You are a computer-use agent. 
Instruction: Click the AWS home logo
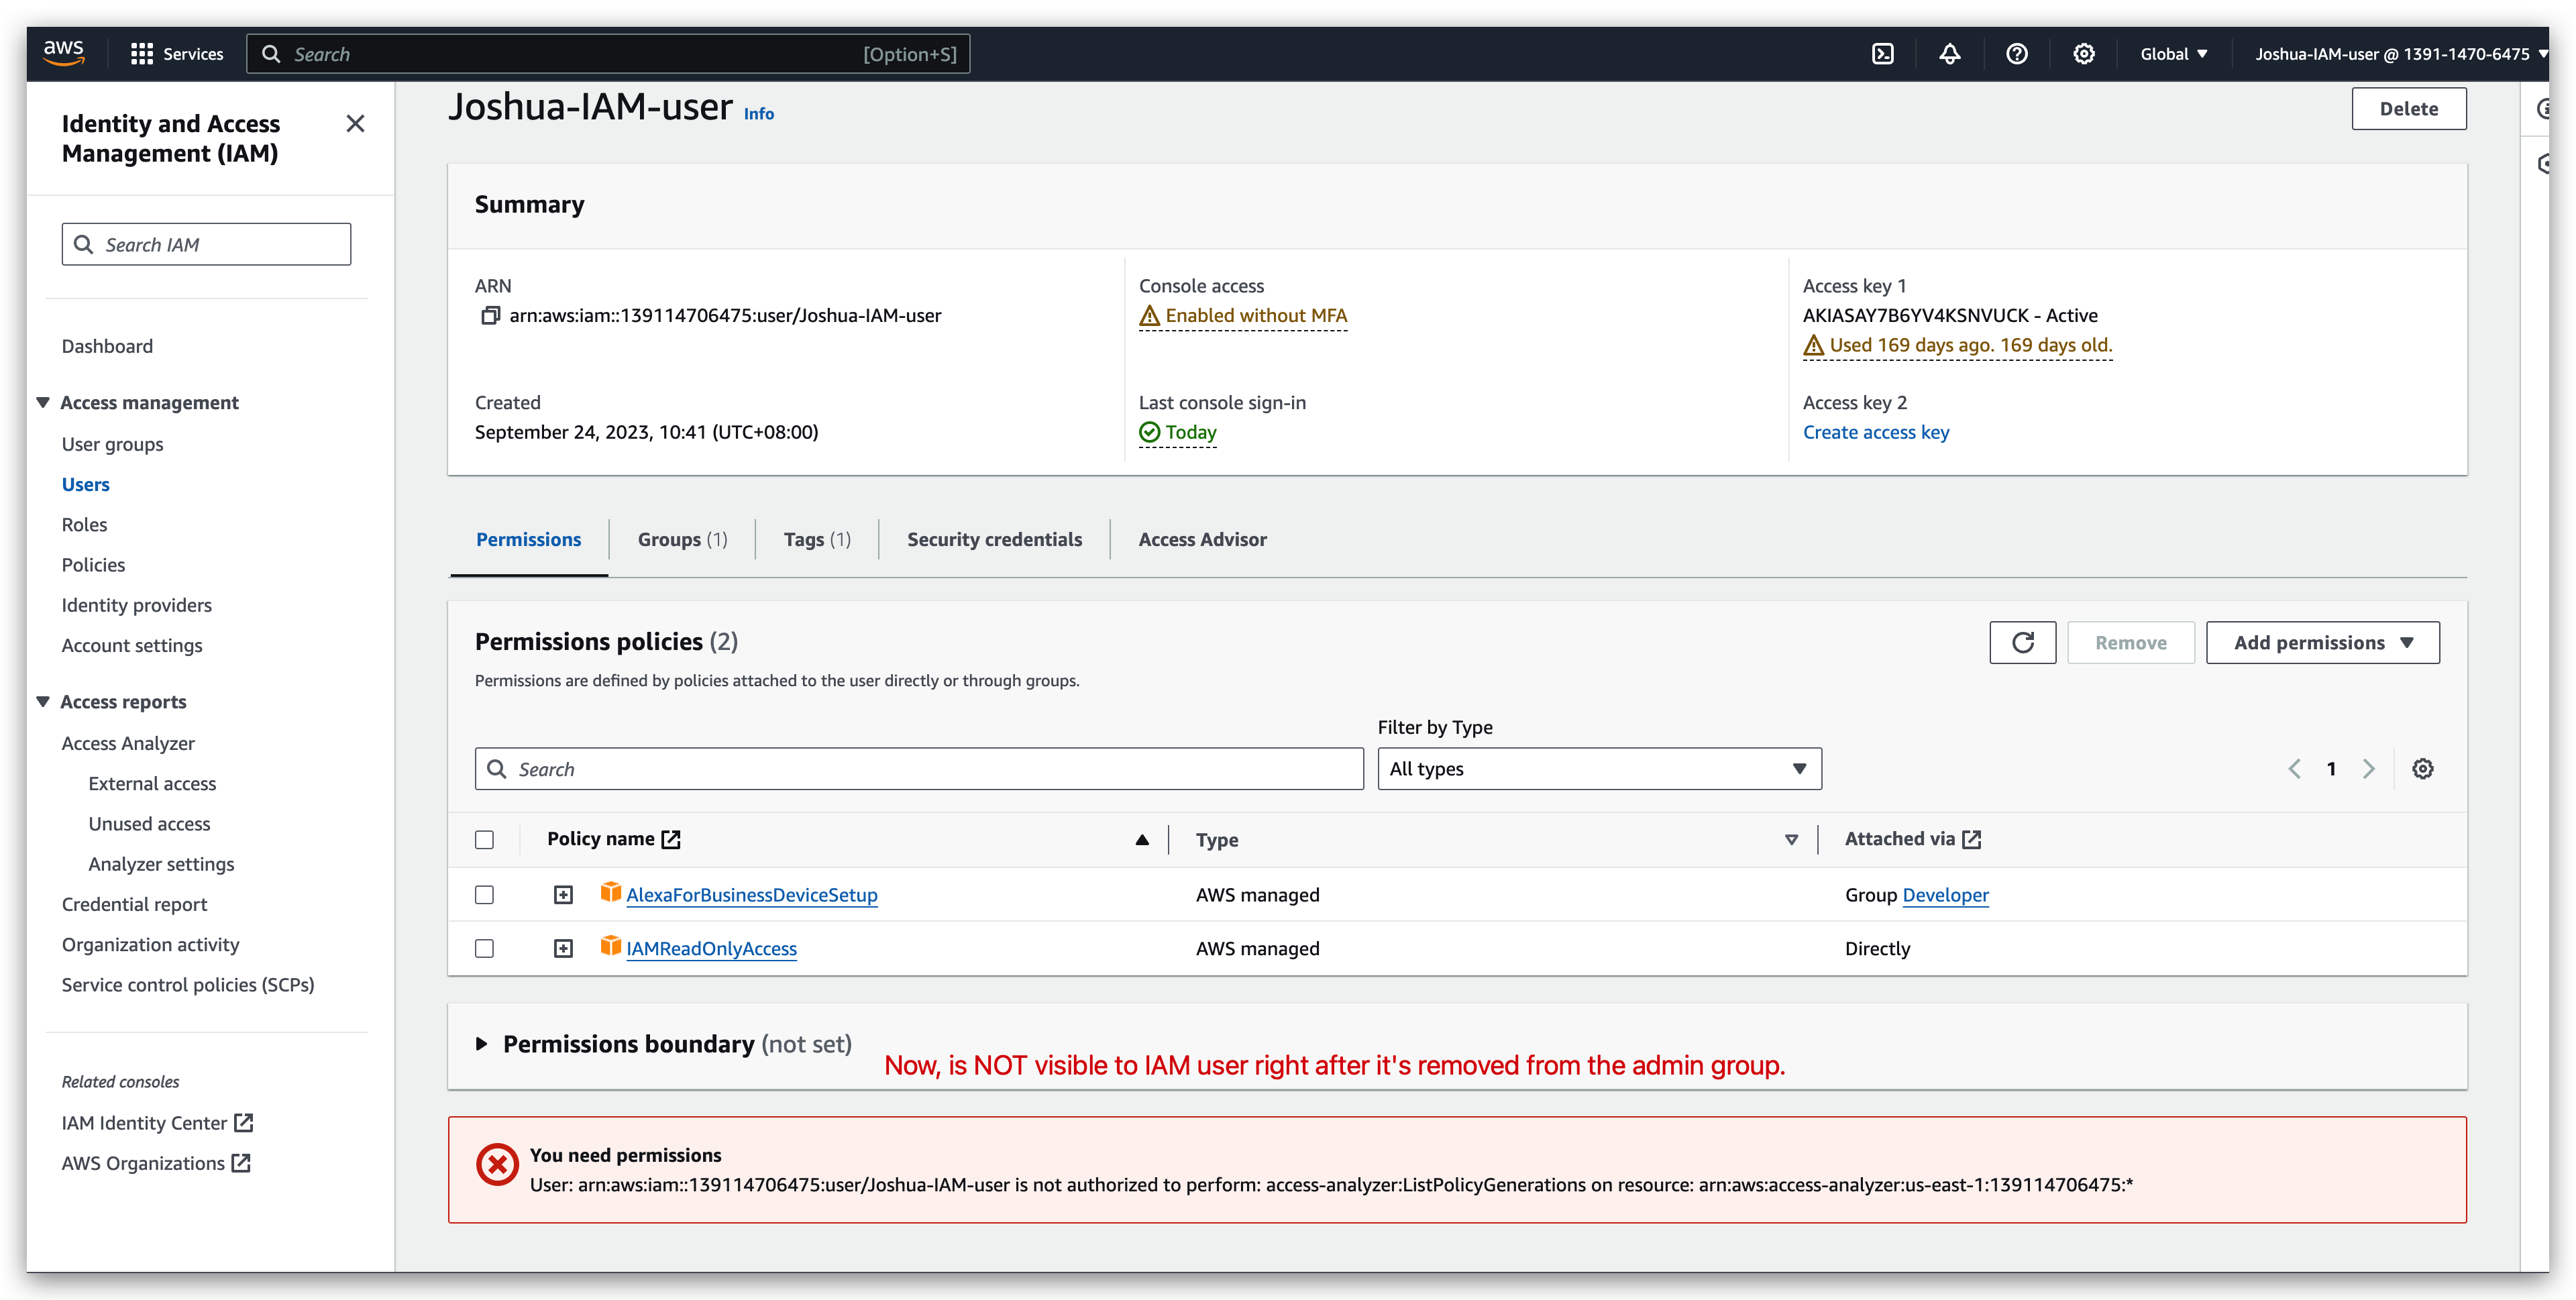click(x=63, y=51)
